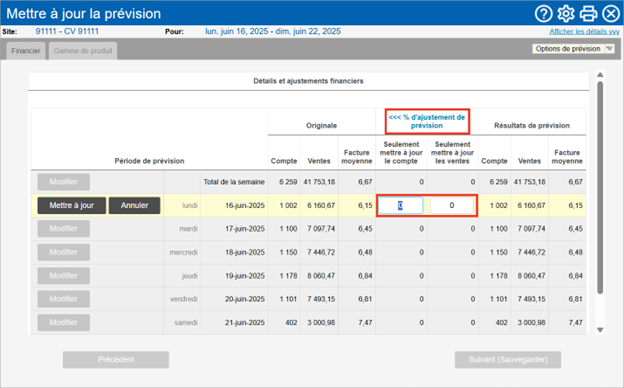Click the scrollbar down arrow
Screen dimensions: 624x388
pos(600,330)
